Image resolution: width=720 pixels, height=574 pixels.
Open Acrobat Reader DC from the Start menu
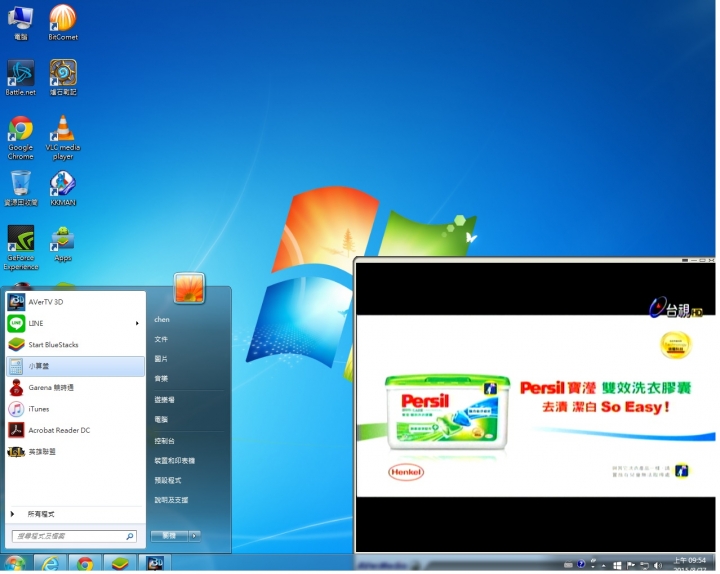point(76,431)
